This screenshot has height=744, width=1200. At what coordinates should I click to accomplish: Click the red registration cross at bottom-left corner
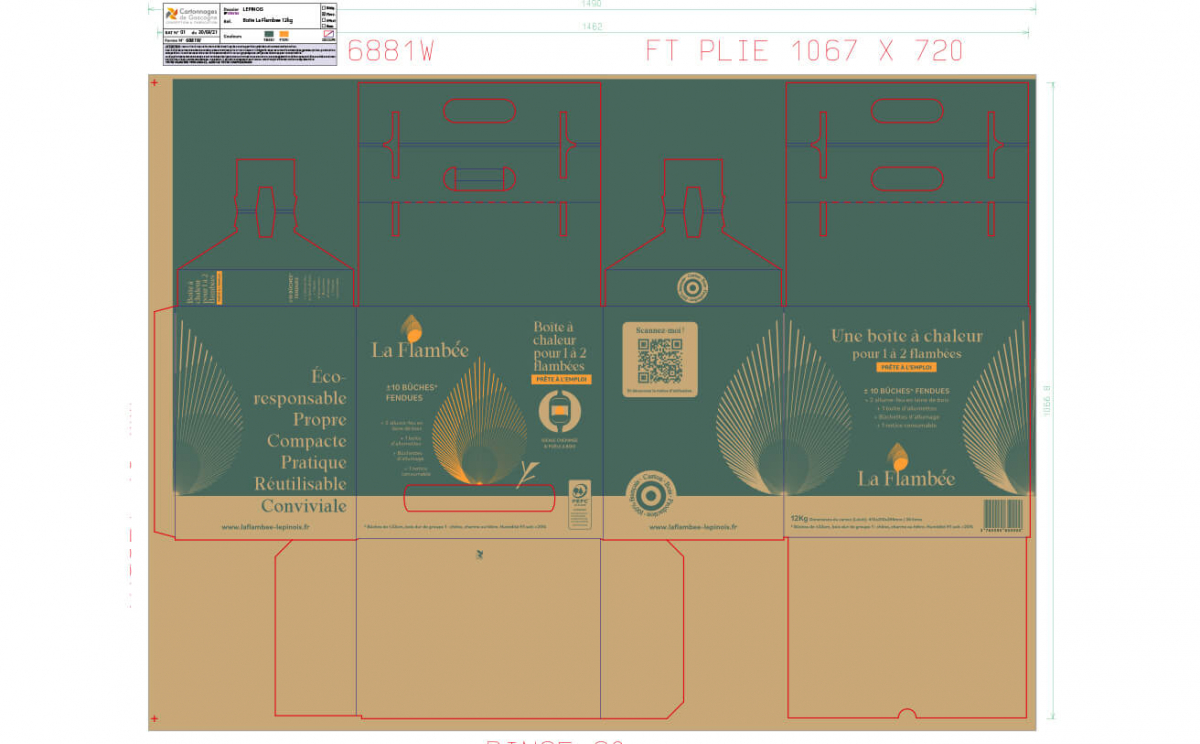pos(154,718)
